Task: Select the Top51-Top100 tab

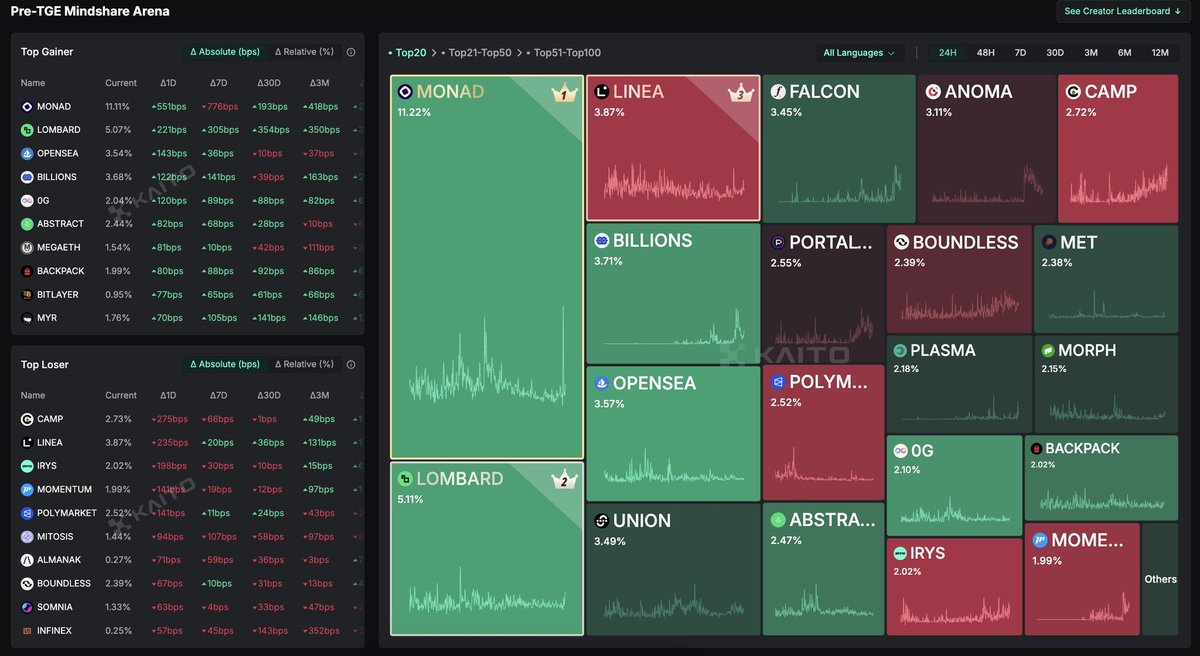Action: (x=563, y=53)
